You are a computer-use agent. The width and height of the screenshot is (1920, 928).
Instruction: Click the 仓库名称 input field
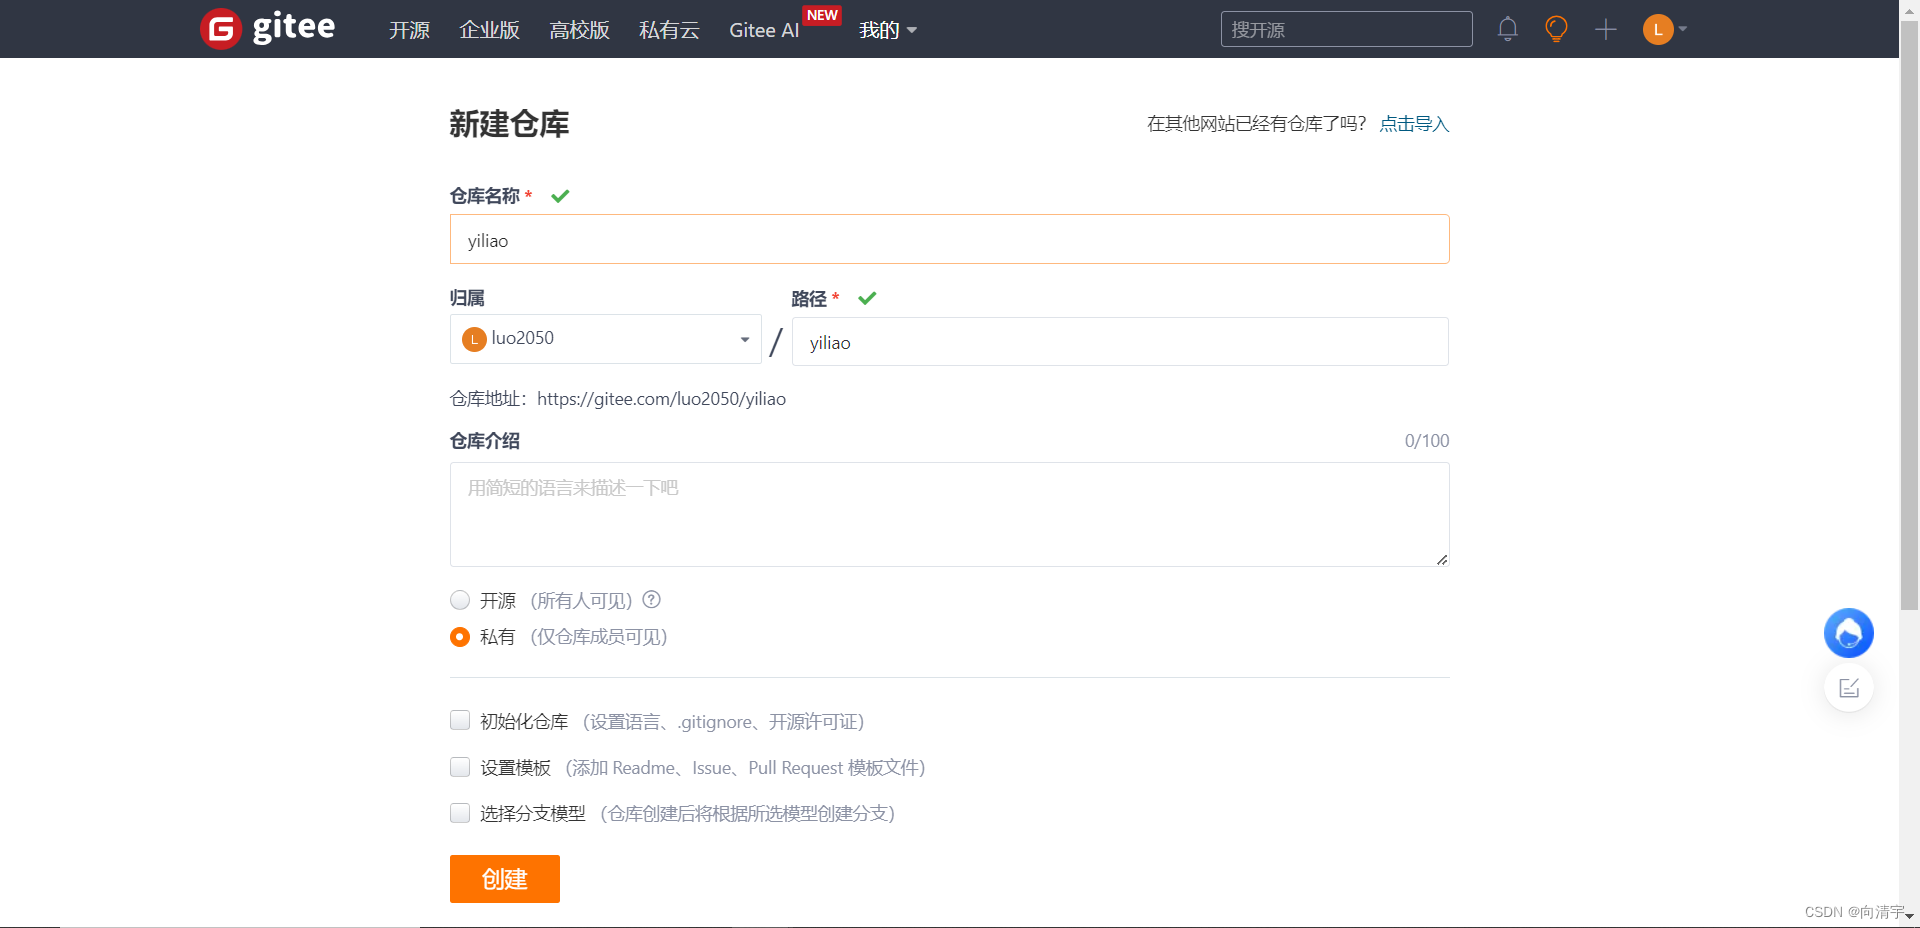[x=949, y=240]
